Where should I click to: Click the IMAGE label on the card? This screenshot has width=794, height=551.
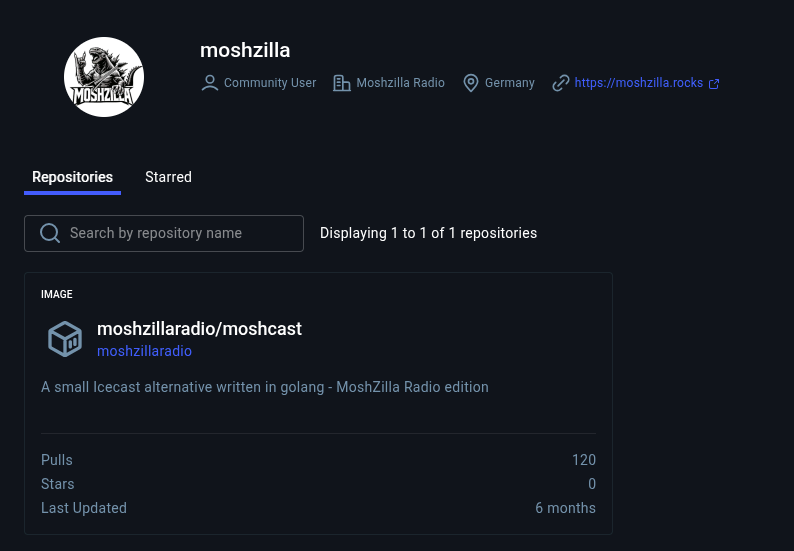point(57,294)
